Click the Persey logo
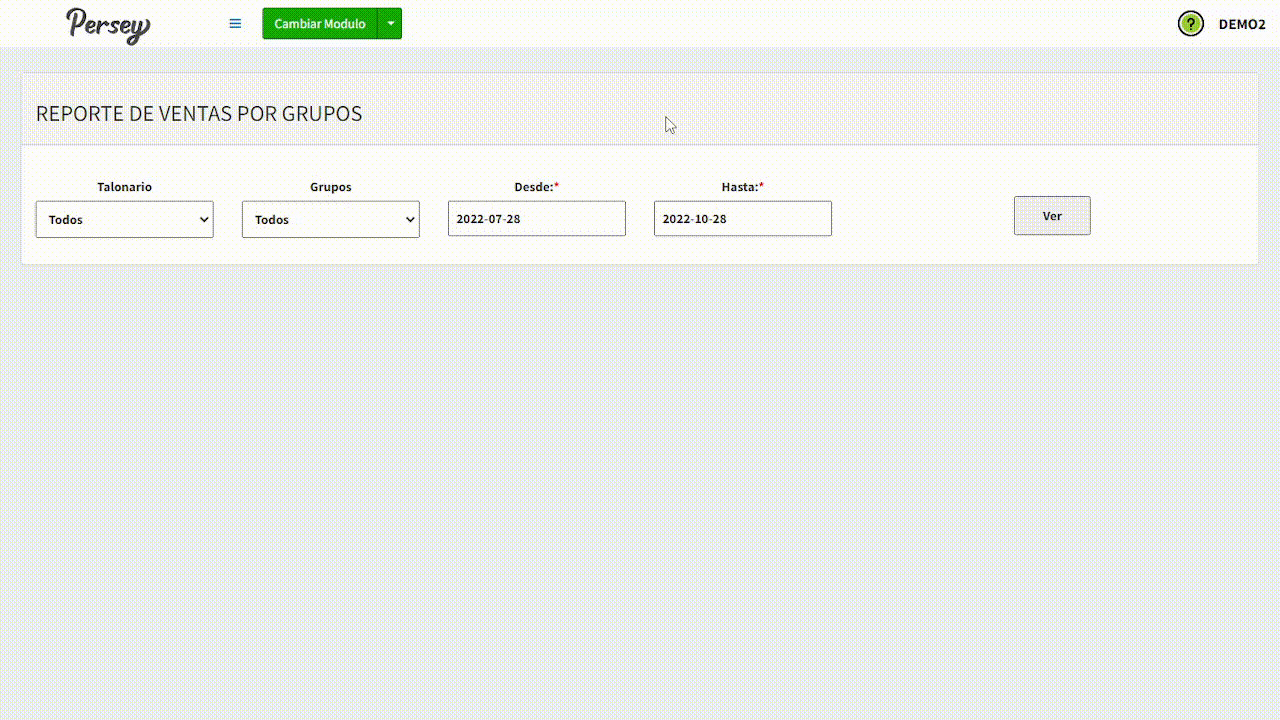The height and width of the screenshot is (720, 1280). [108, 25]
